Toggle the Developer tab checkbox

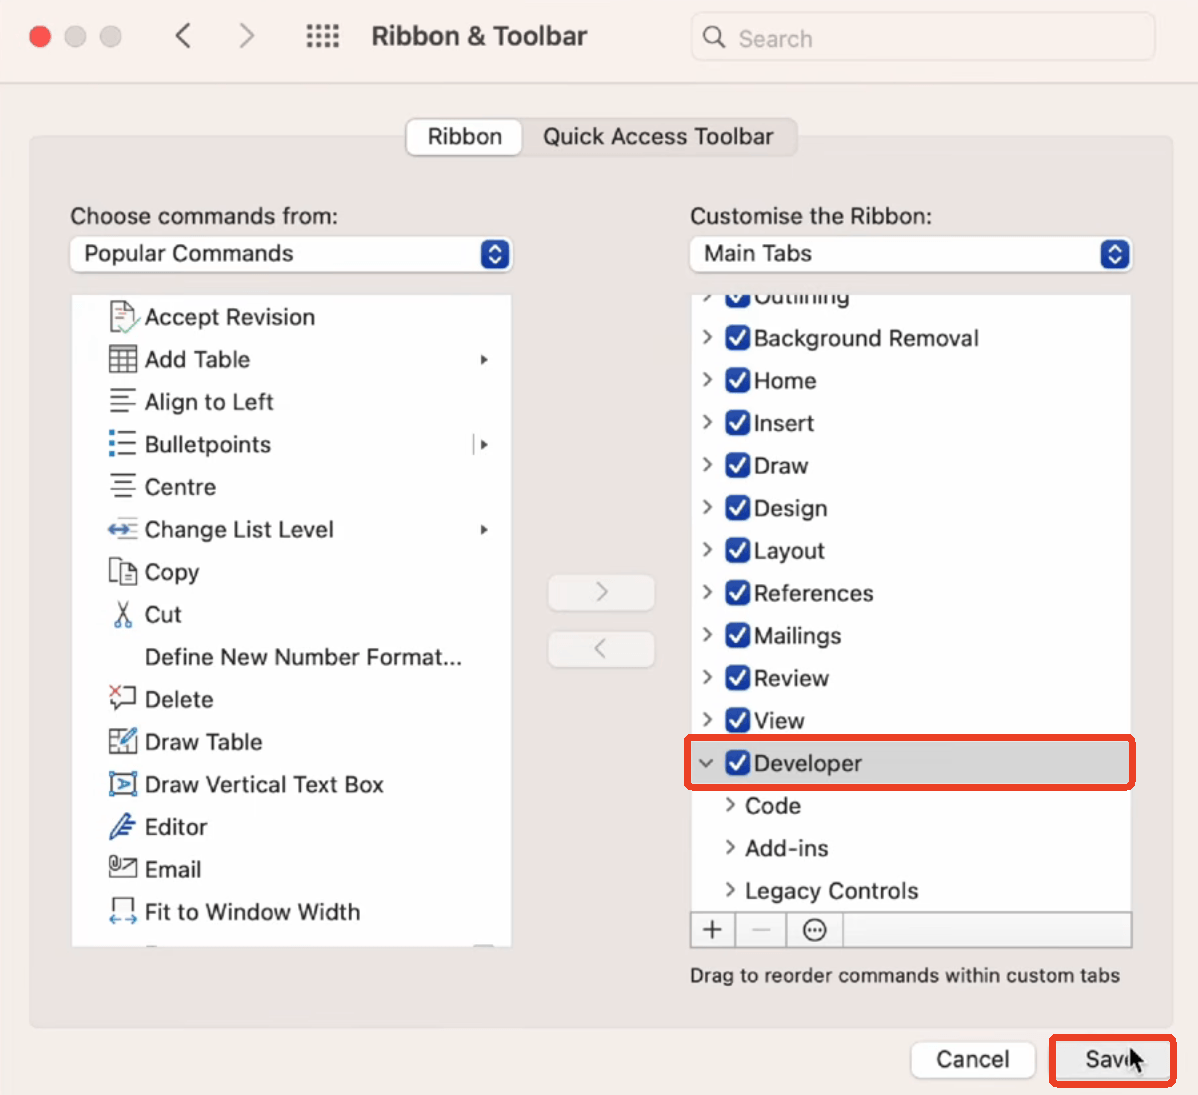click(737, 763)
